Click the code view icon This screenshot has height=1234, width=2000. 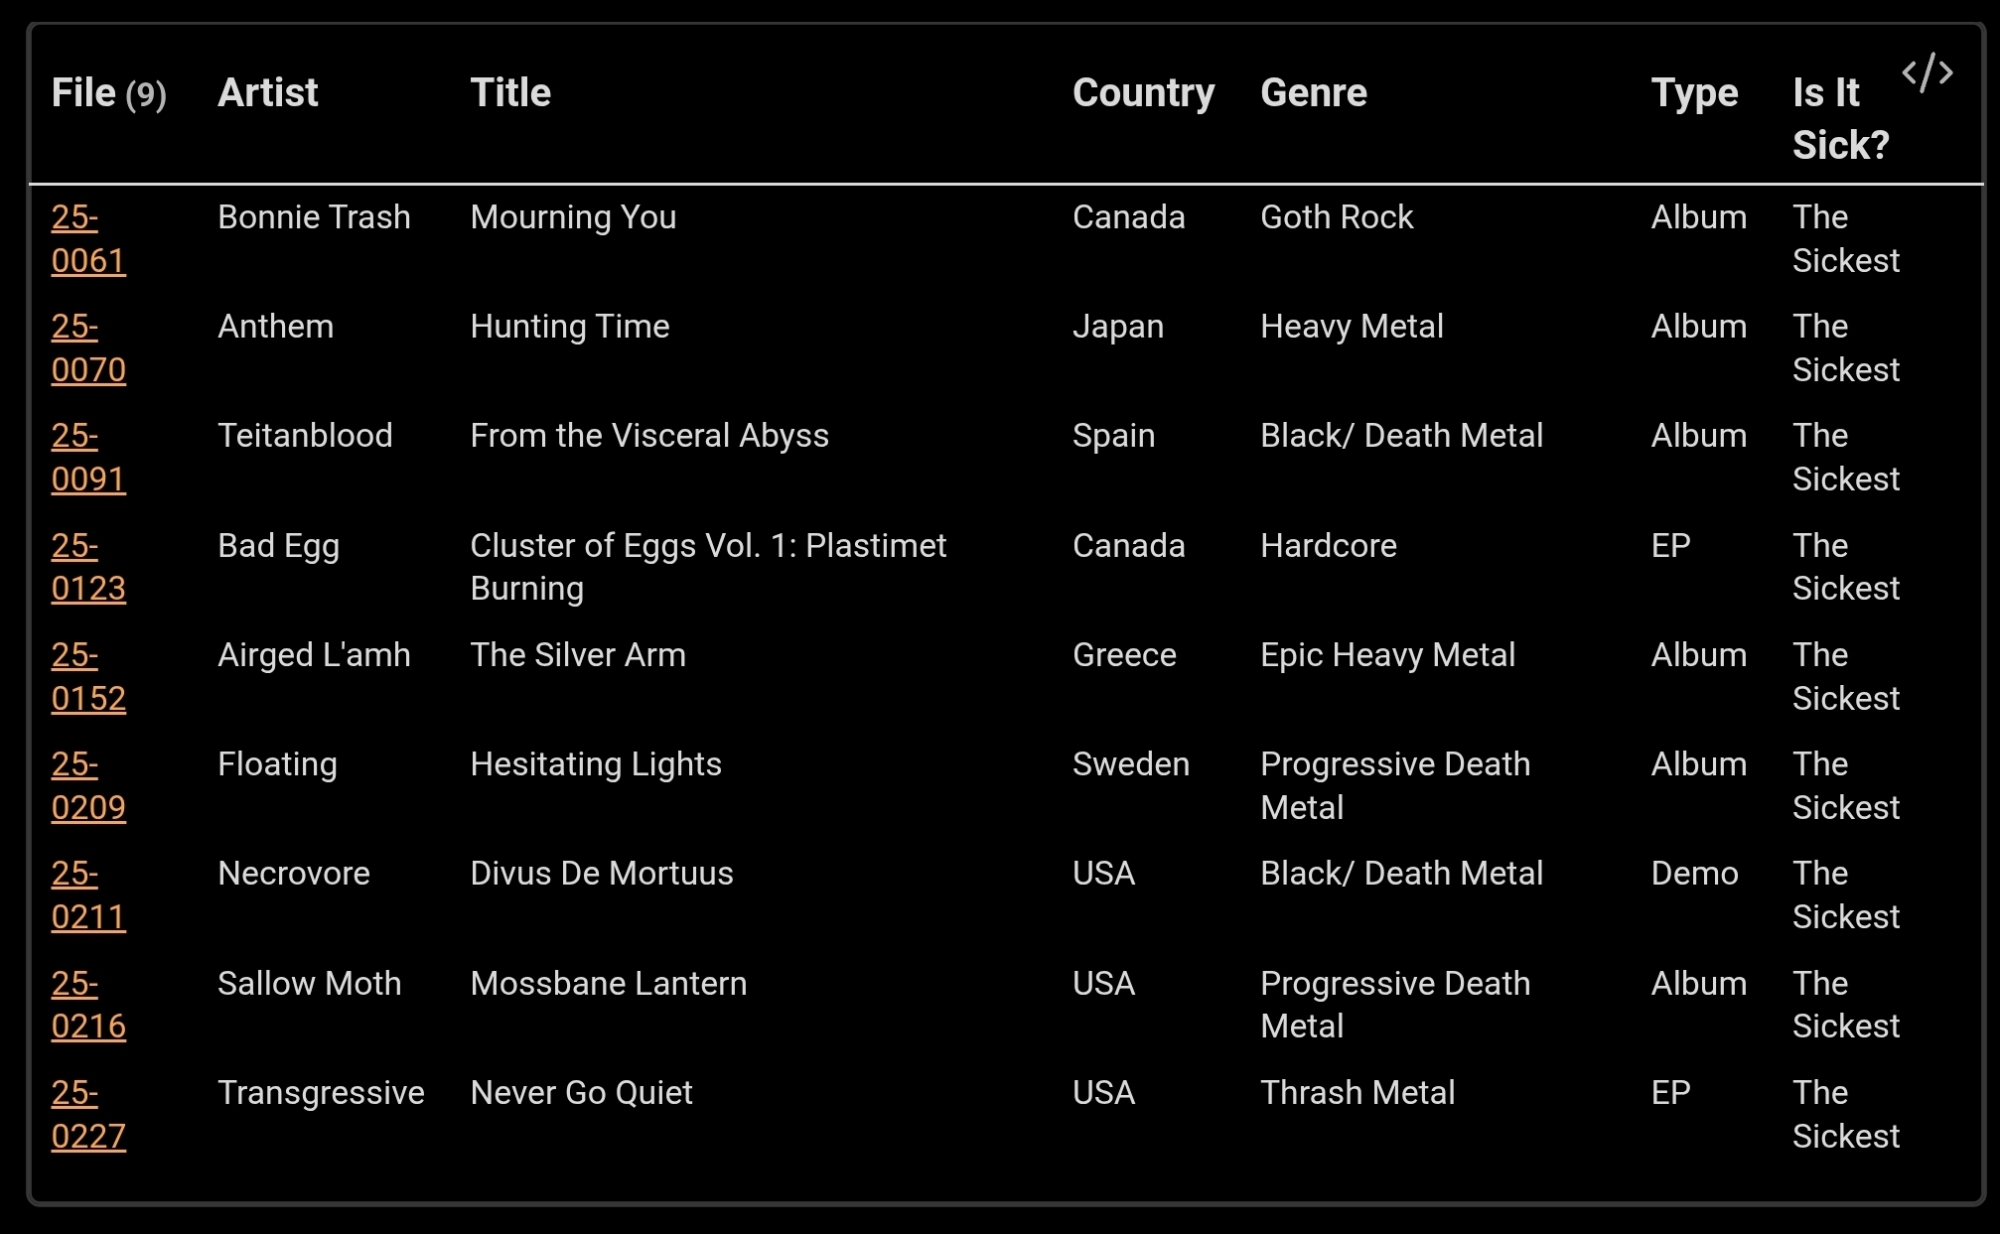coord(1927,73)
